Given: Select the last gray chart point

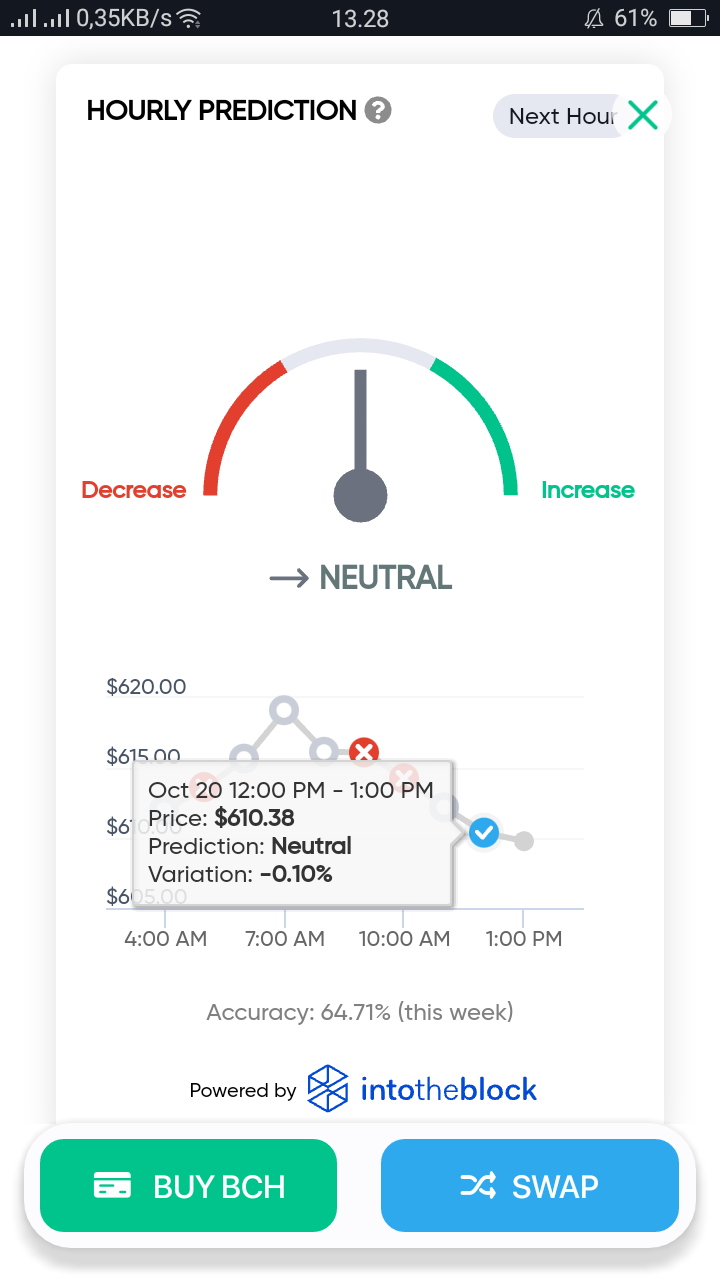Looking at the screenshot, I should 523,841.
